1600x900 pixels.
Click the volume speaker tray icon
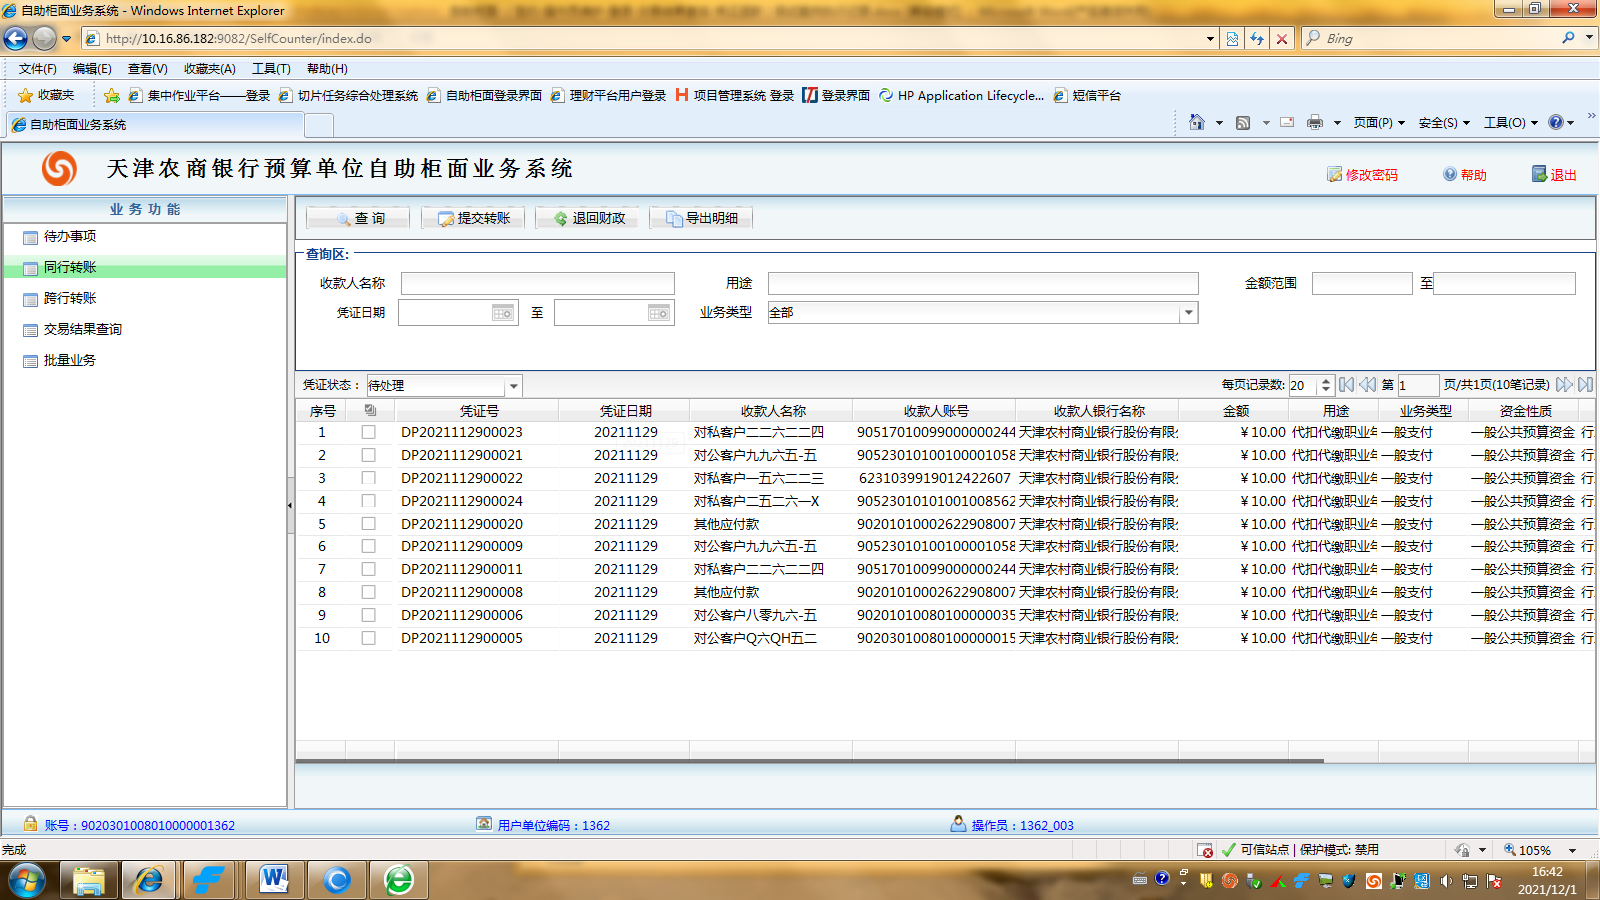point(1446,881)
